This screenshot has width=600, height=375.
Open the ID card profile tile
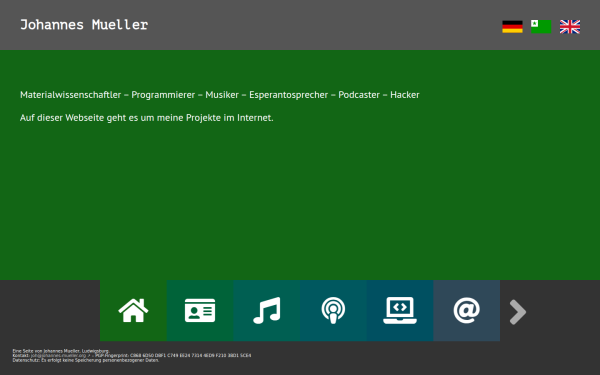coord(200,310)
